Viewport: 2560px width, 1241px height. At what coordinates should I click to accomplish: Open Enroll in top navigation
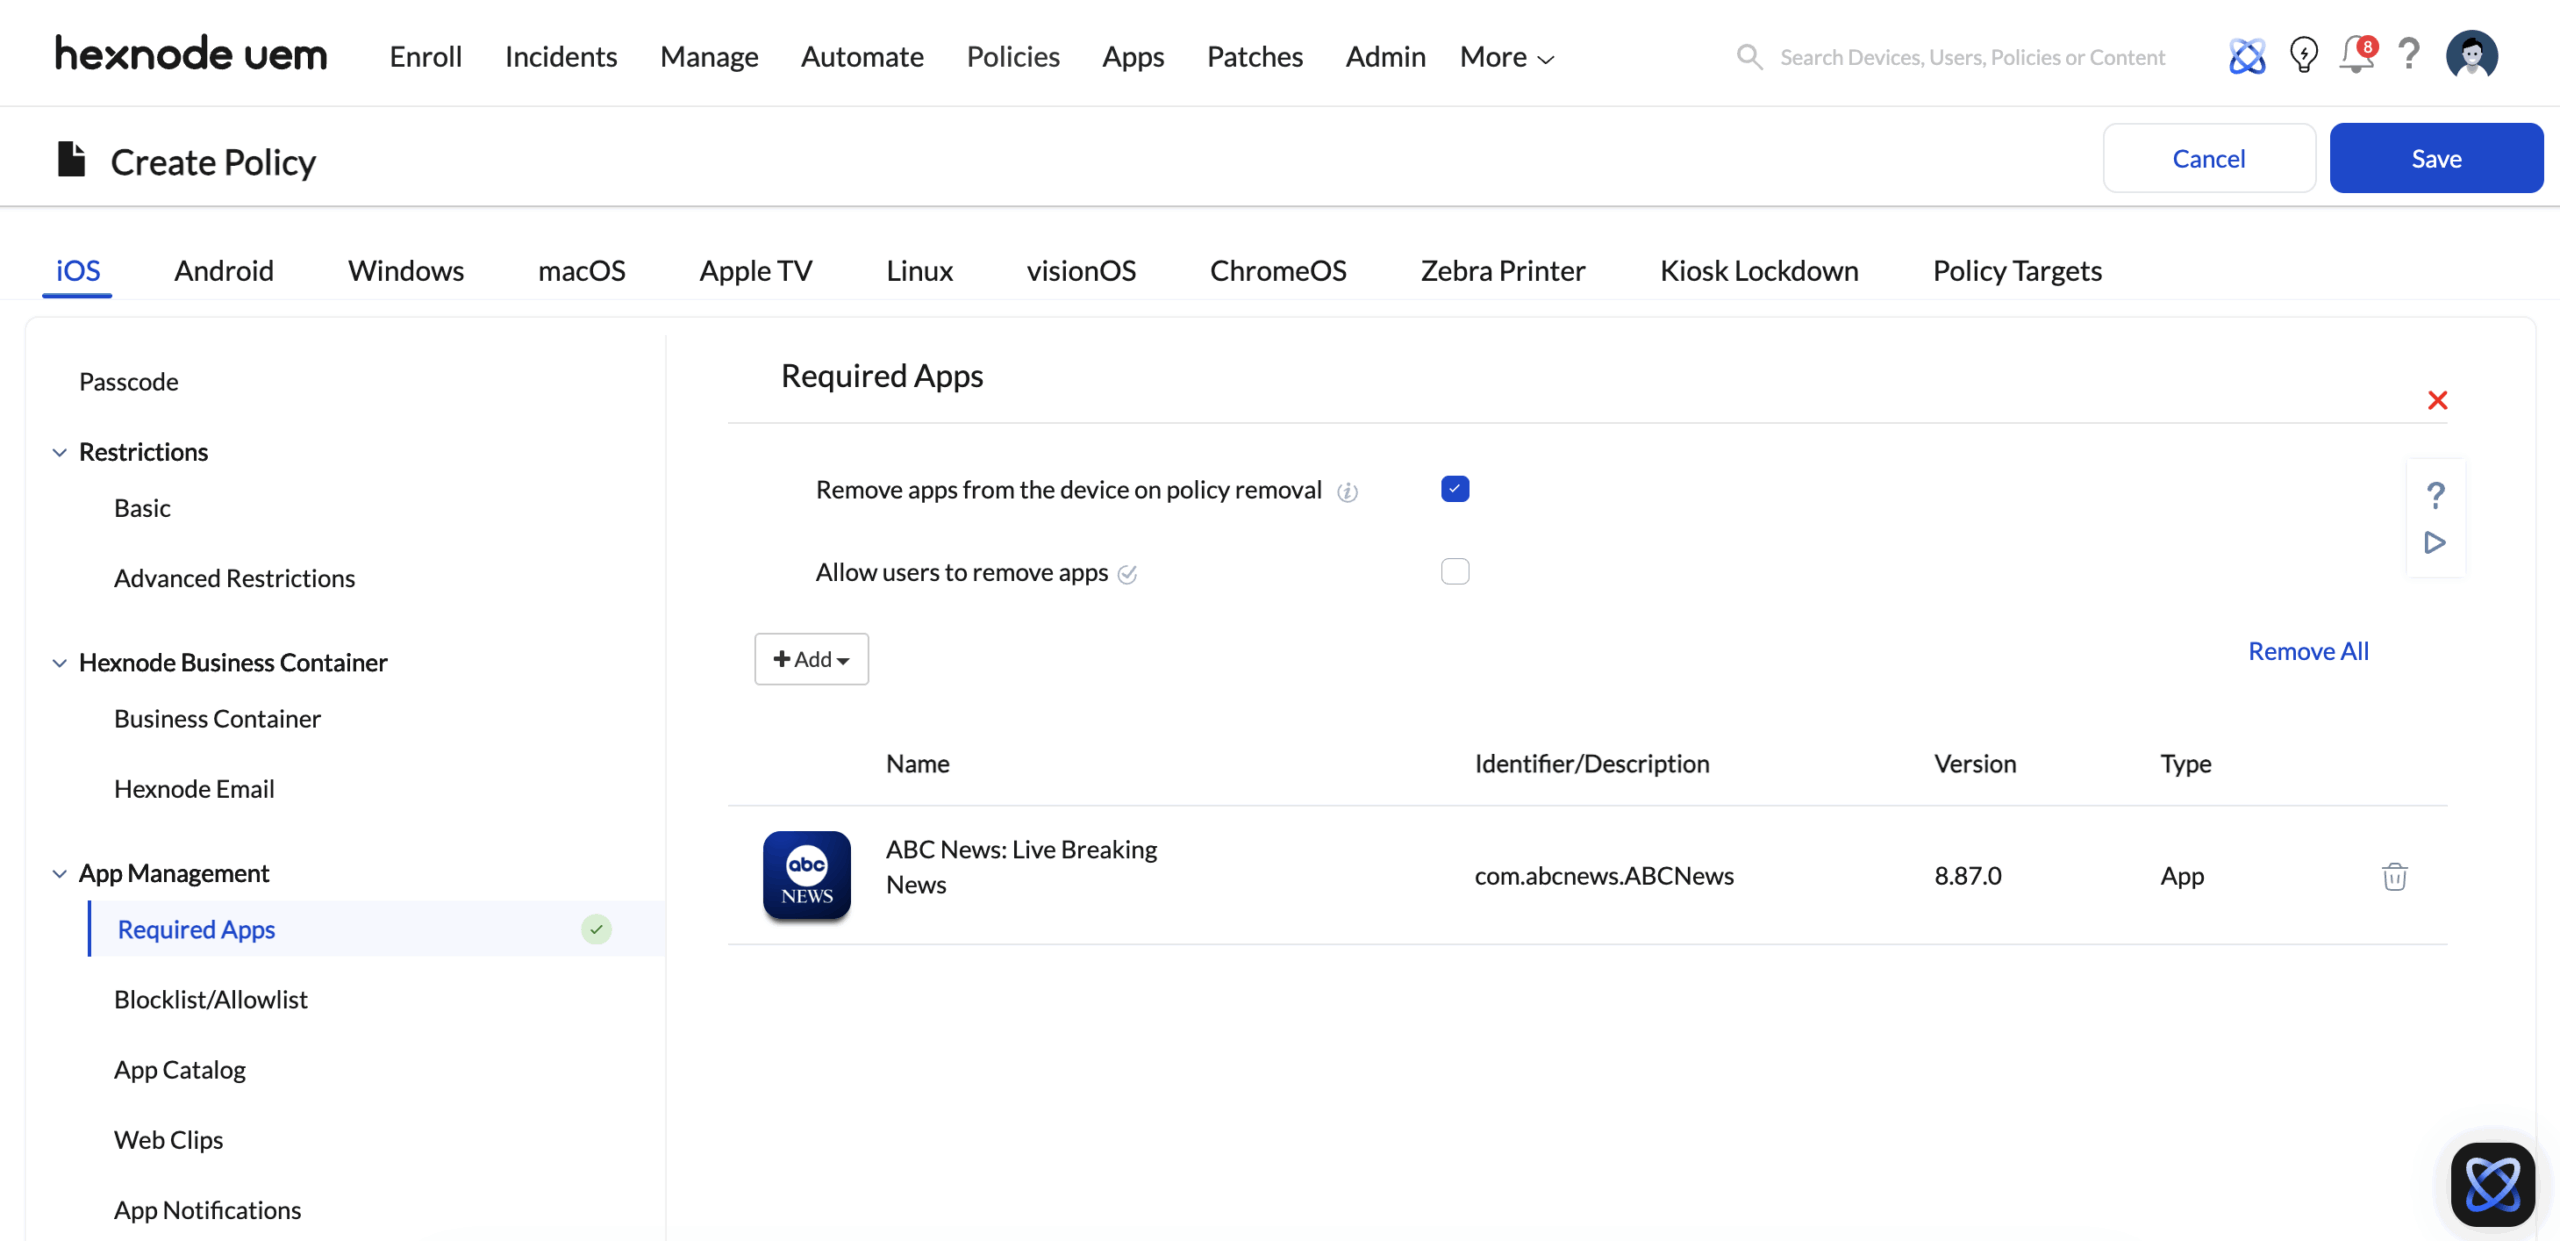point(425,57)
